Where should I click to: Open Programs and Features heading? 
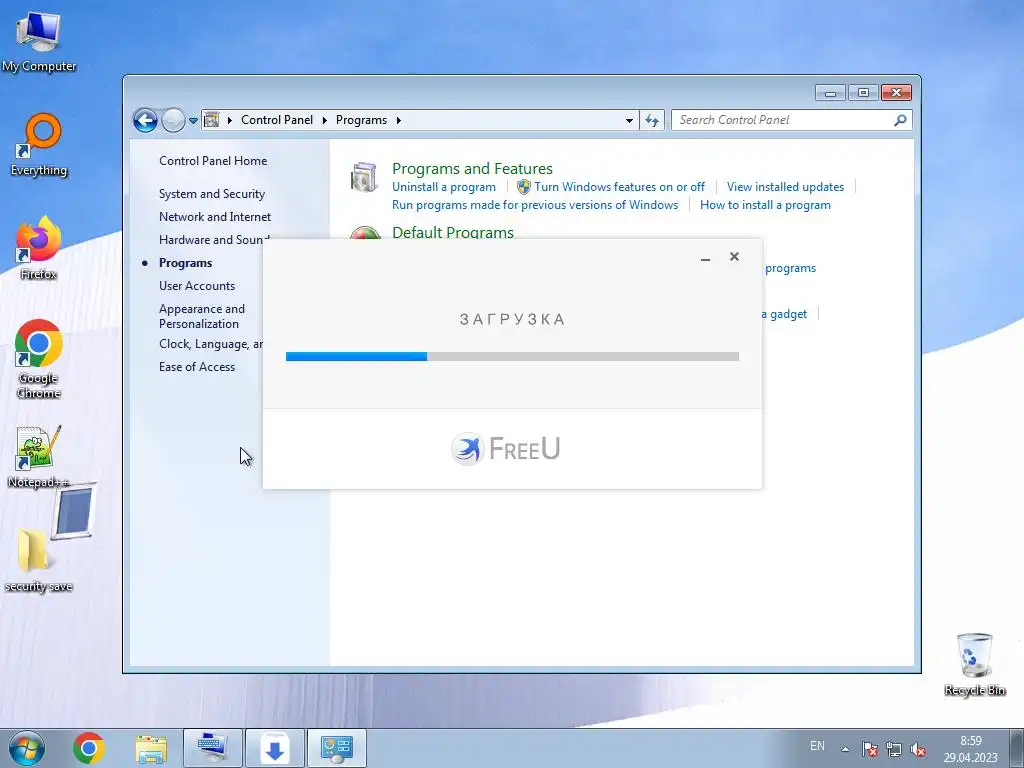[472, 168]
